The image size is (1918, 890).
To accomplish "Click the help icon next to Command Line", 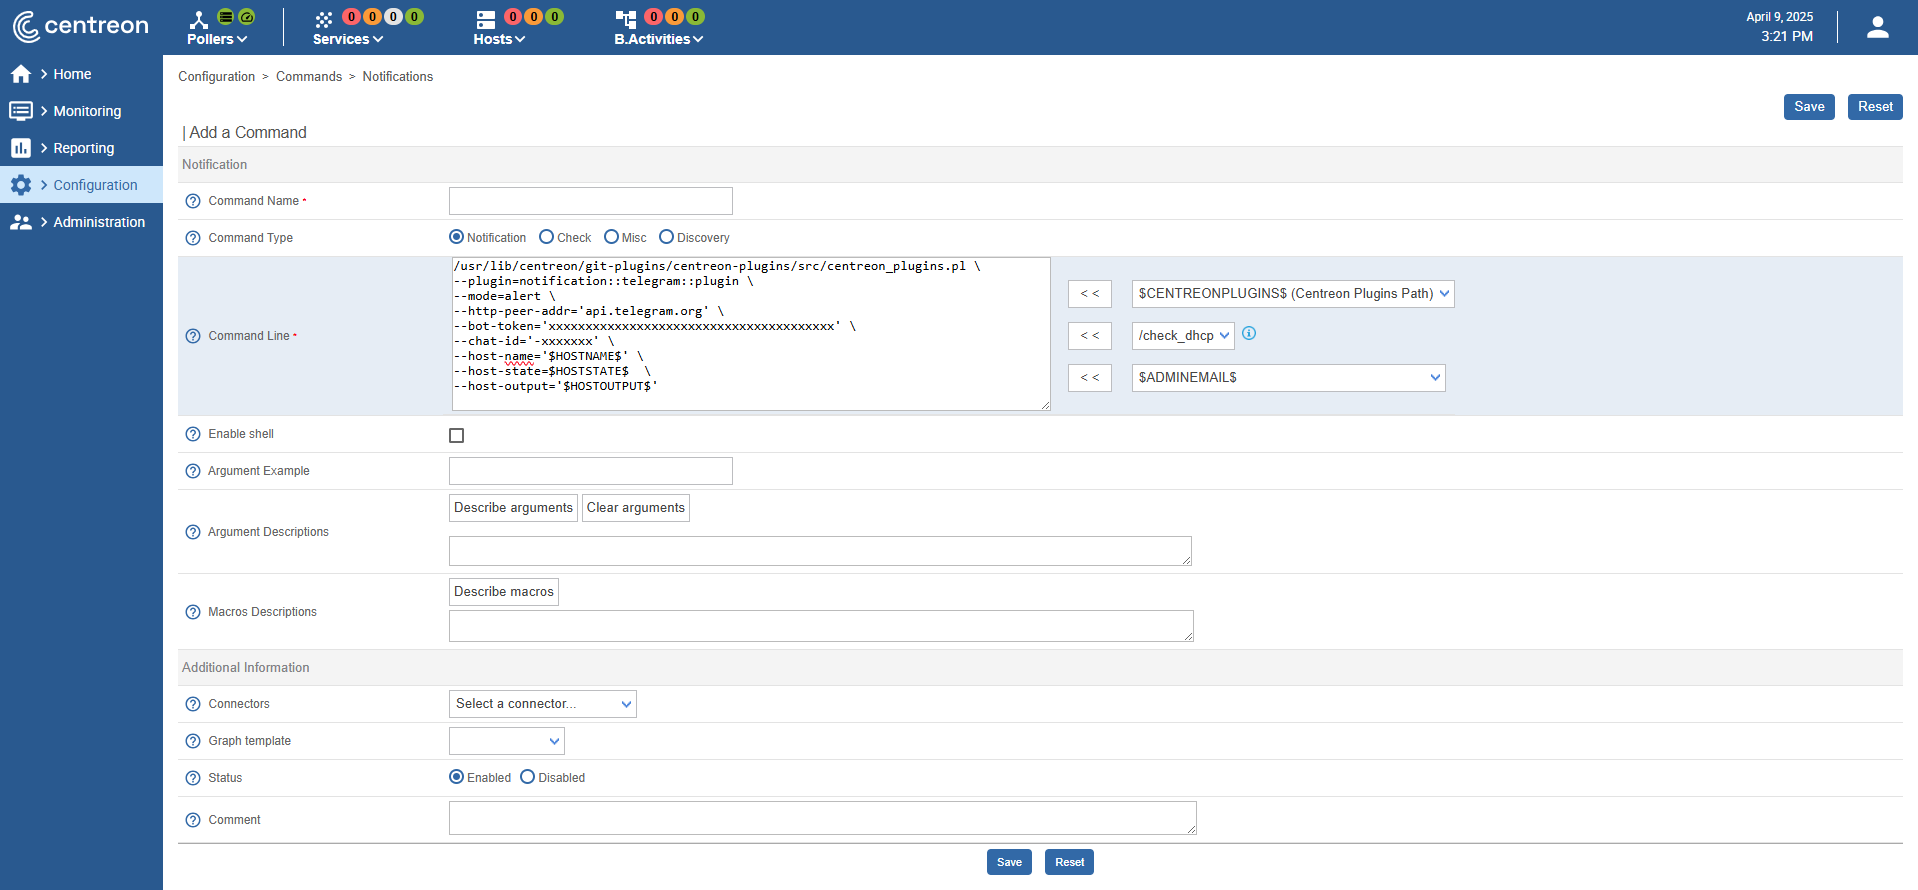I will click(193, 336).
